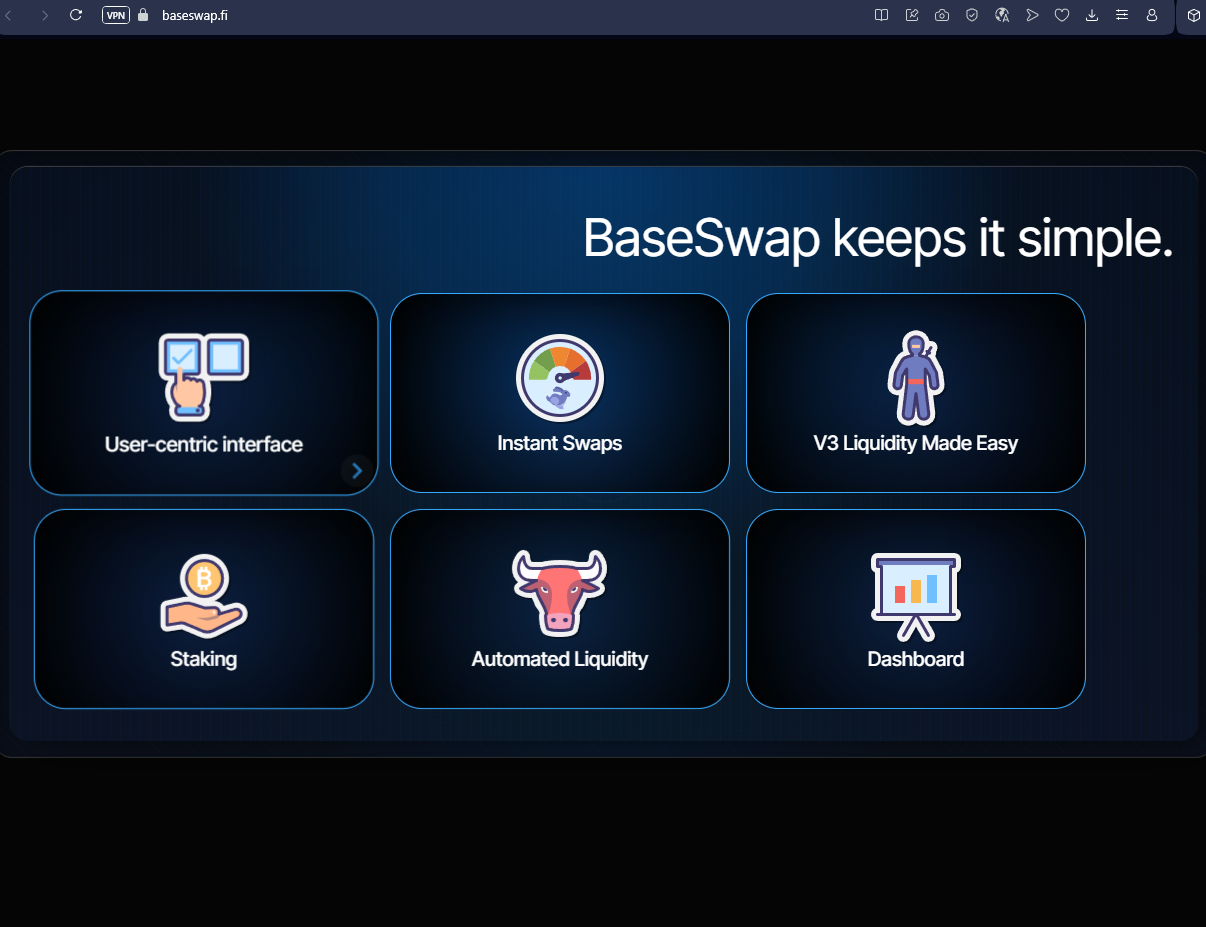
Task: Reload the current page
Action: coord(76,15)
